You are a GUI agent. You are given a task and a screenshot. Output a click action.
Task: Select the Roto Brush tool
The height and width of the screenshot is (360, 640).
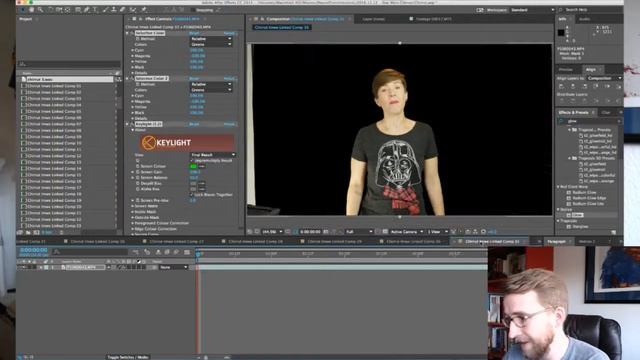[133, 9]
